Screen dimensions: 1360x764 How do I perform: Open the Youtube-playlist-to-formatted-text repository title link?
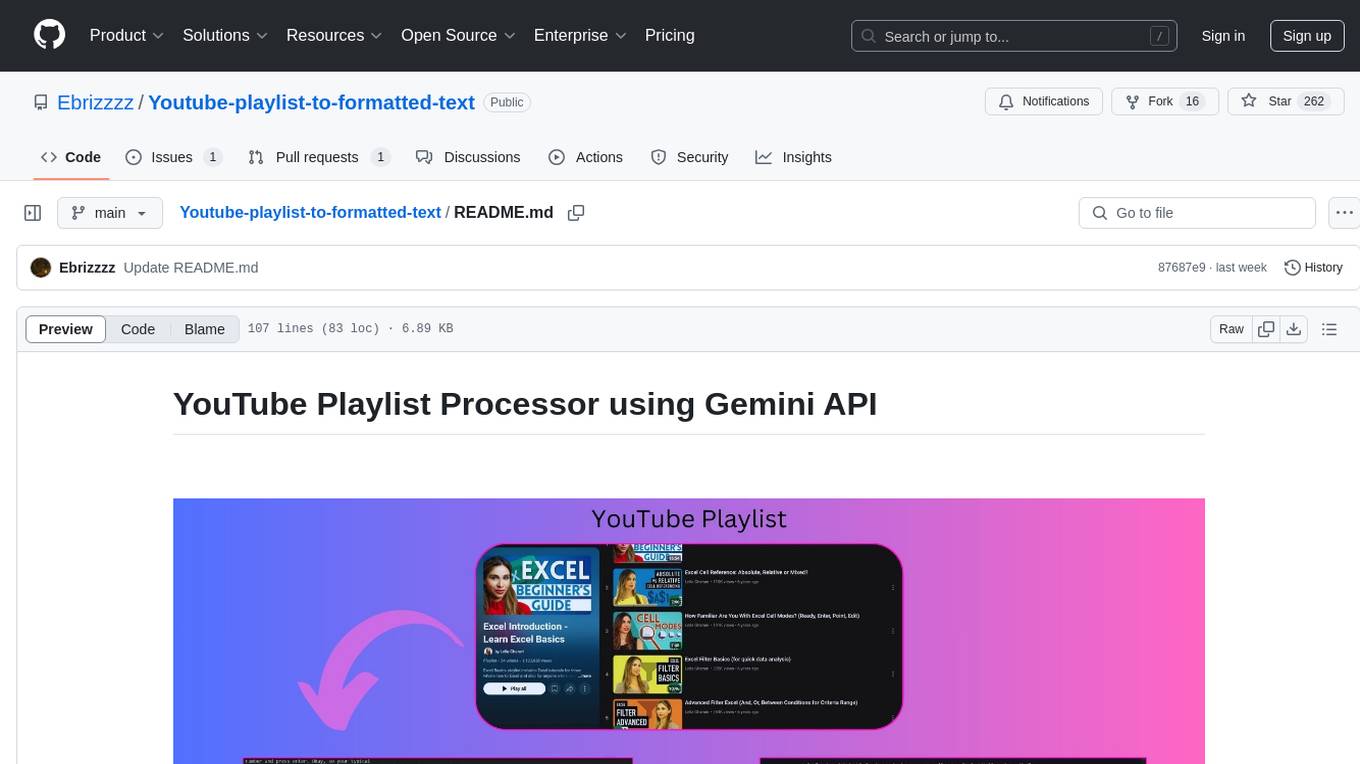coord(311,102)
